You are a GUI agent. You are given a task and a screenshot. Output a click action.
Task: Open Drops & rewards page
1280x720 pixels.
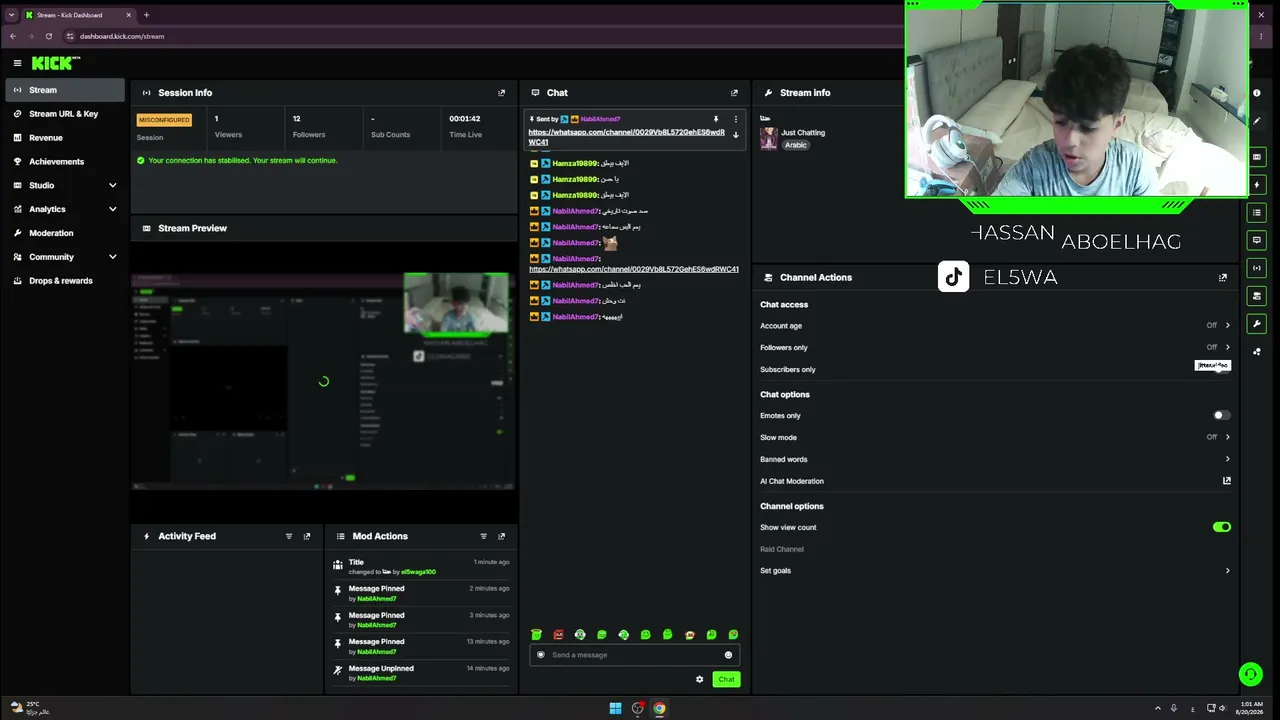[65, 281]
